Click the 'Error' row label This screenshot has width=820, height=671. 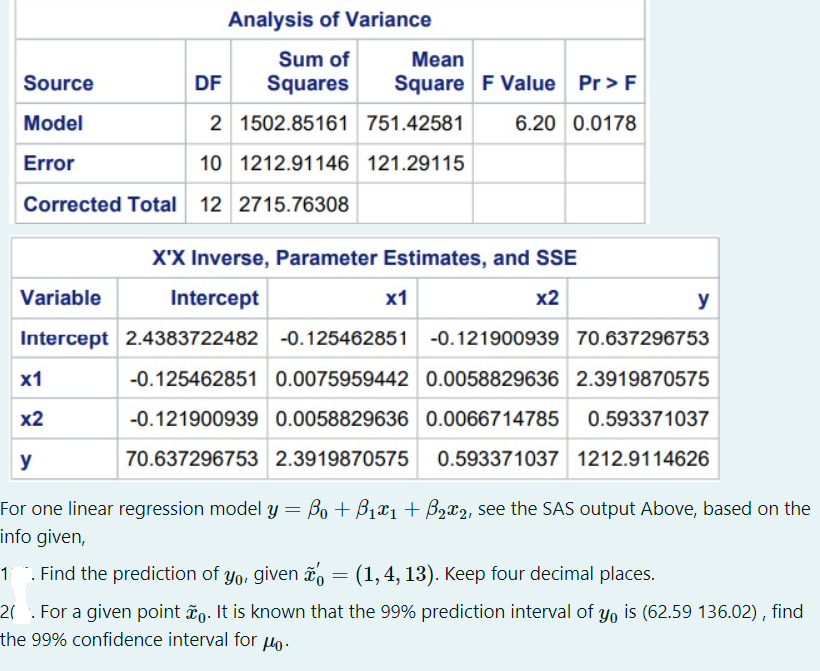pyautogui.click(x=49, y=163)
